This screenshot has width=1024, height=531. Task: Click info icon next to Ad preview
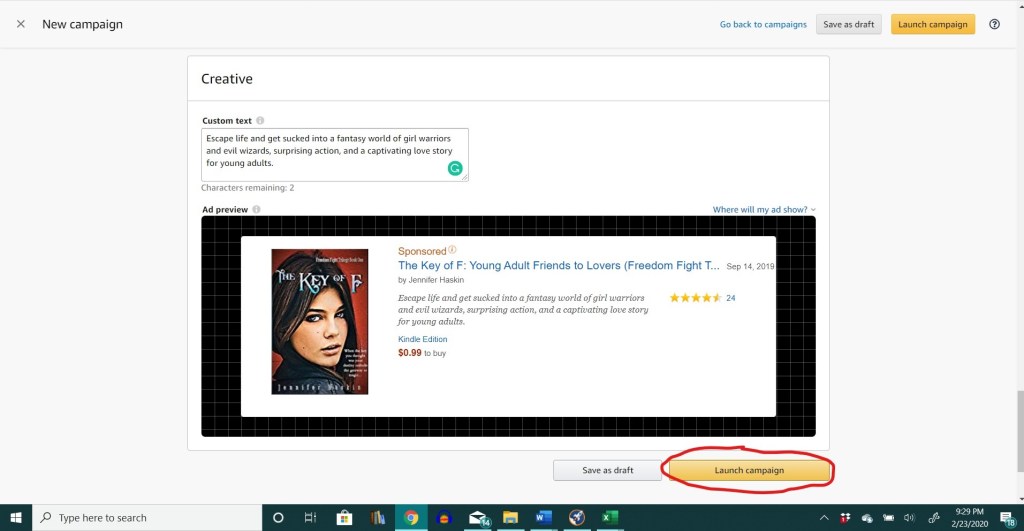(x=257, y=209)
